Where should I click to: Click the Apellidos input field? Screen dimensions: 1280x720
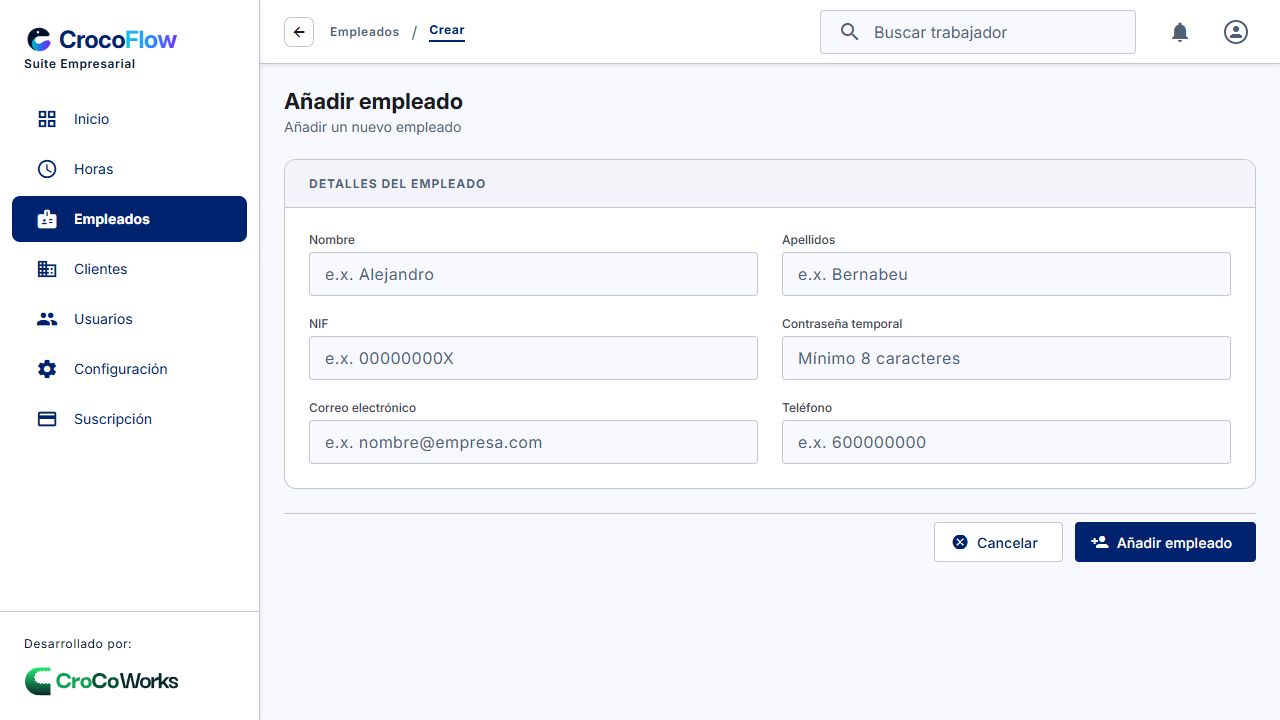(1006, 274)
